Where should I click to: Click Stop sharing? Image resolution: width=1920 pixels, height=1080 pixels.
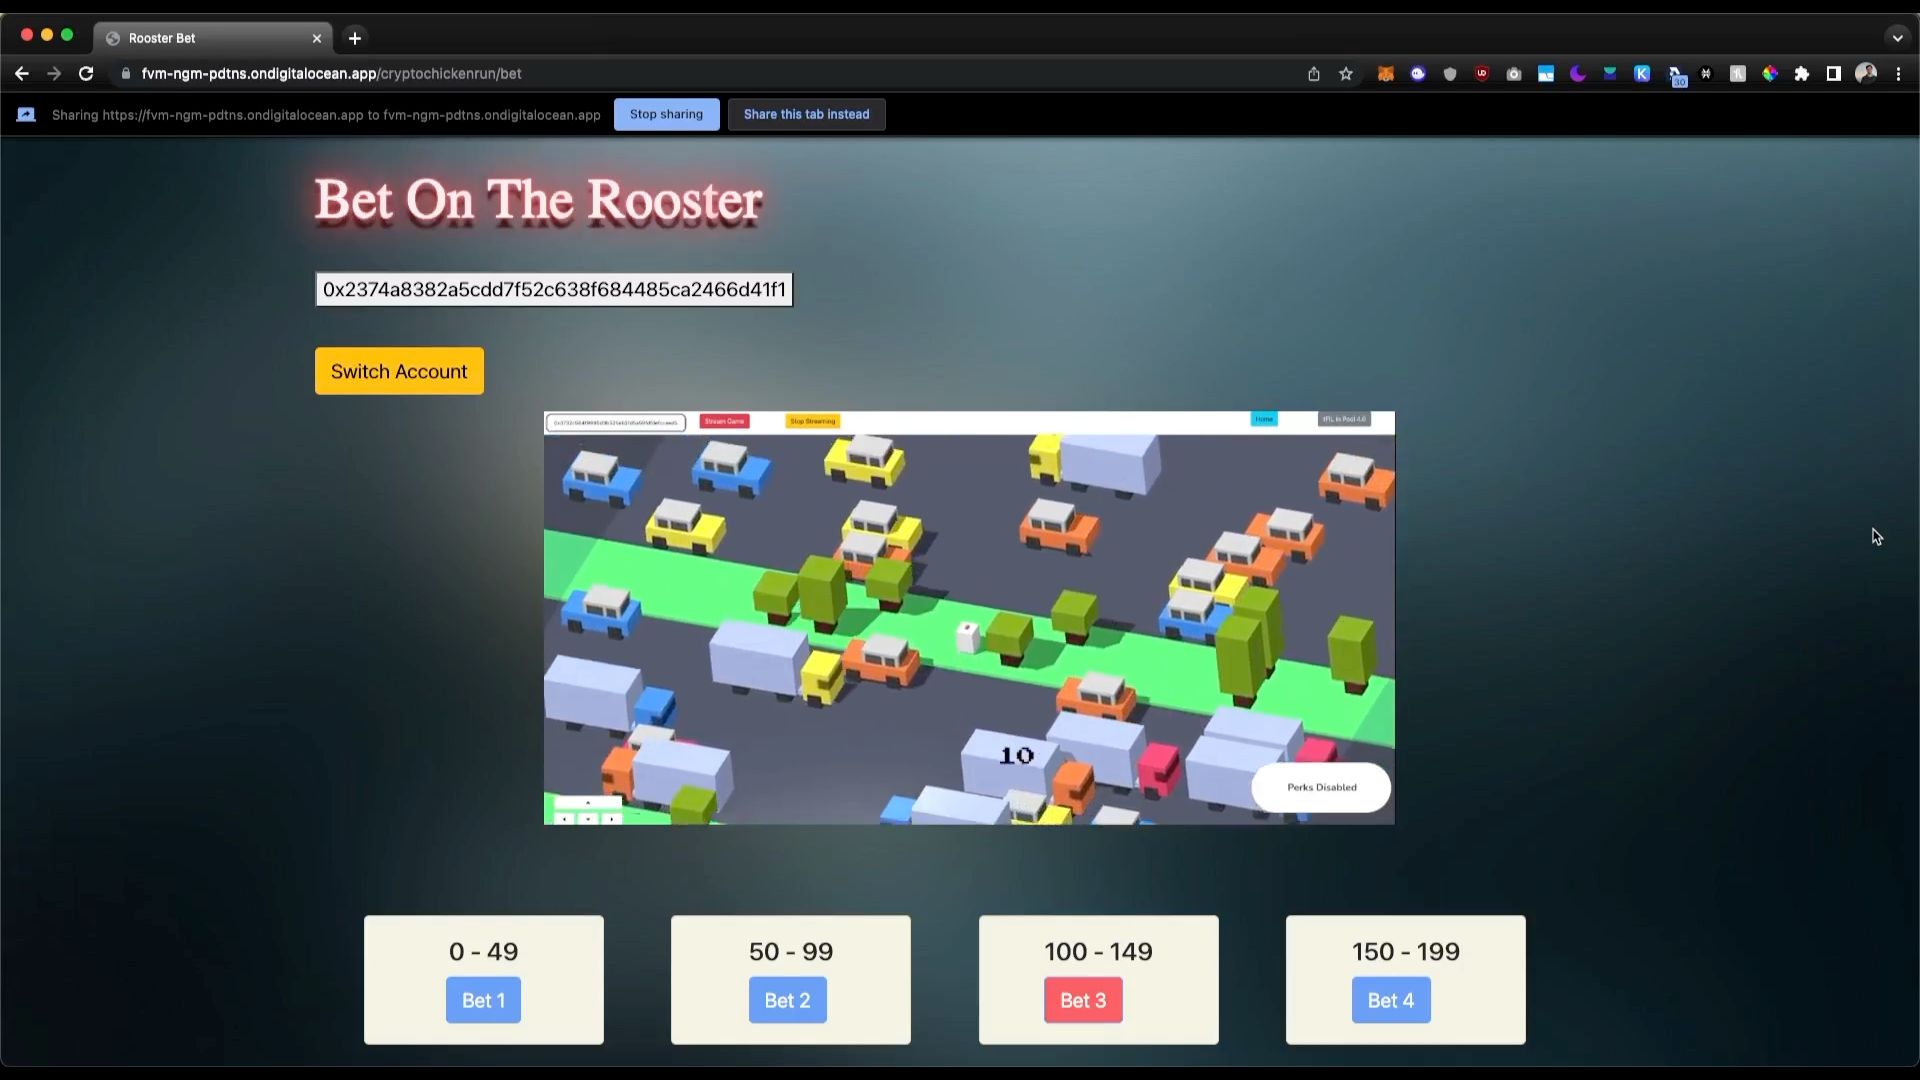pos(667,115)
